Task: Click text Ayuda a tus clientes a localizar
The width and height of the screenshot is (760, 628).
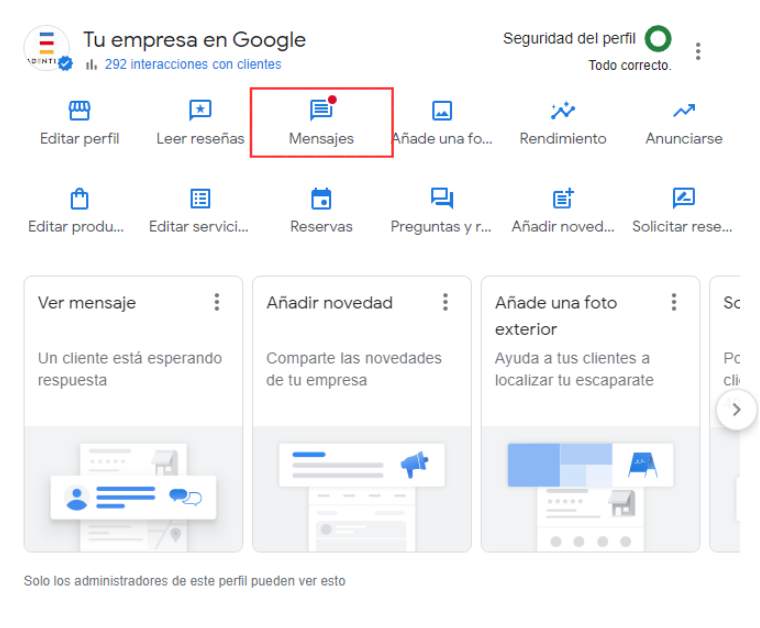Action: click(x=574, y=369)
